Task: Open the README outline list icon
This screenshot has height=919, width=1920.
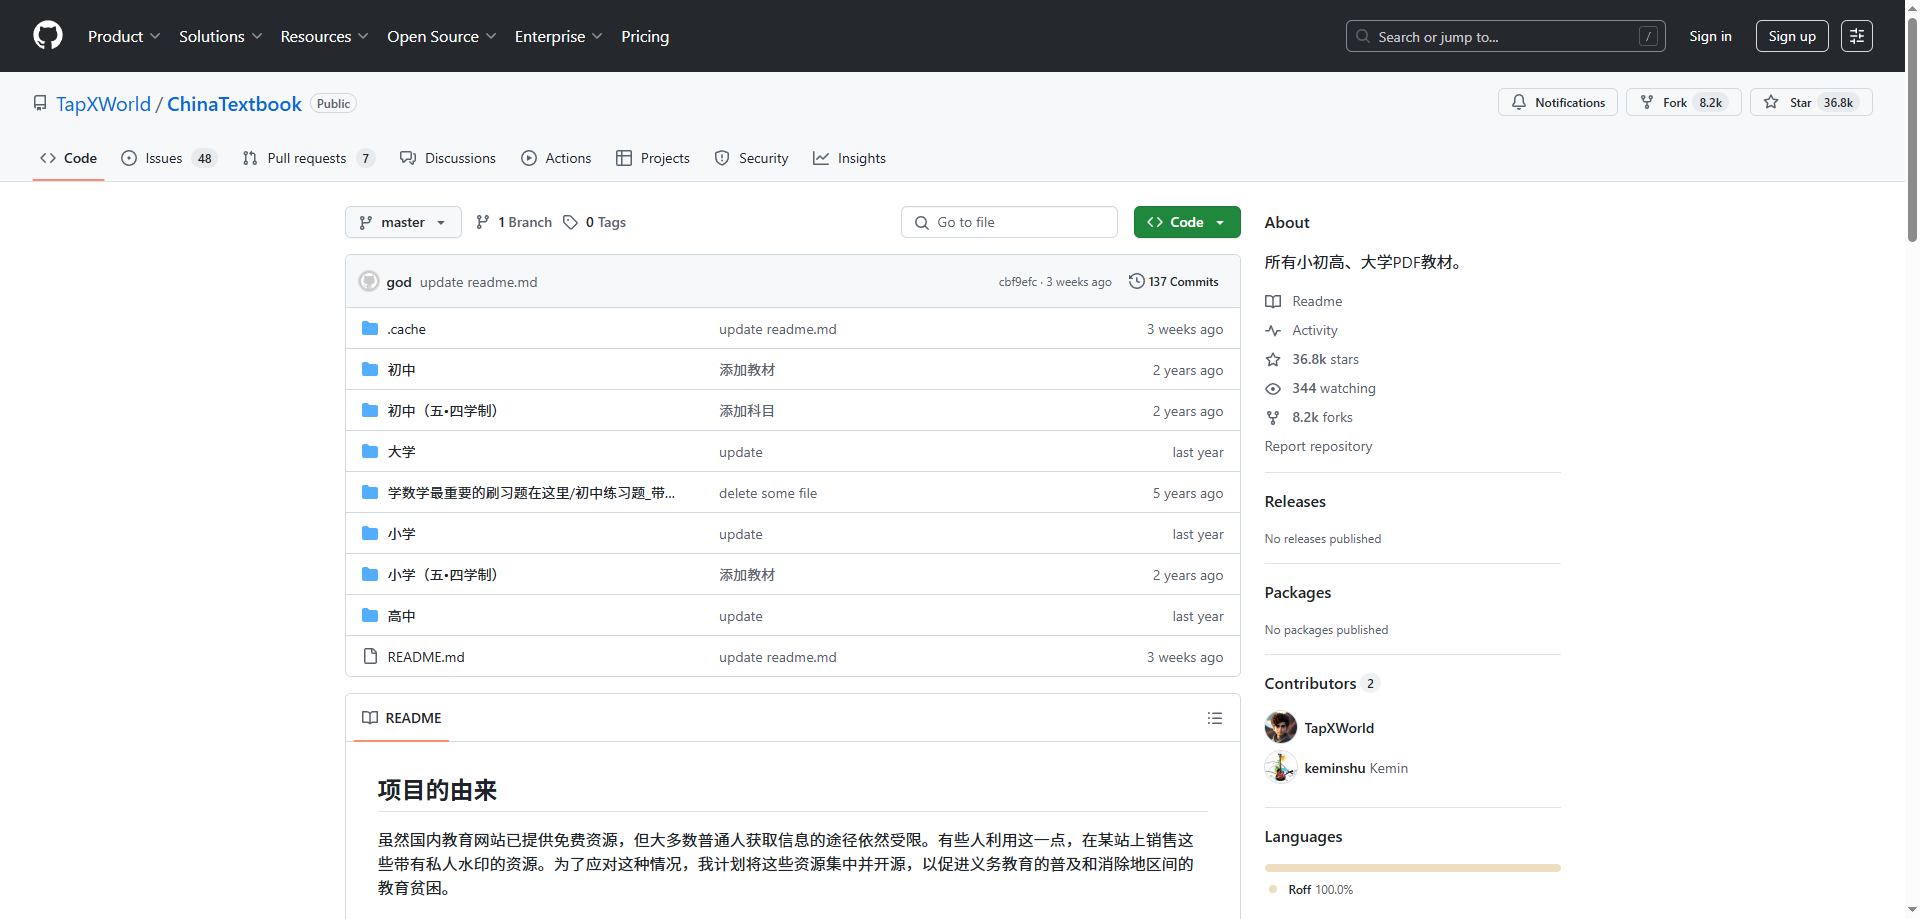Action: click(1214, 718)
